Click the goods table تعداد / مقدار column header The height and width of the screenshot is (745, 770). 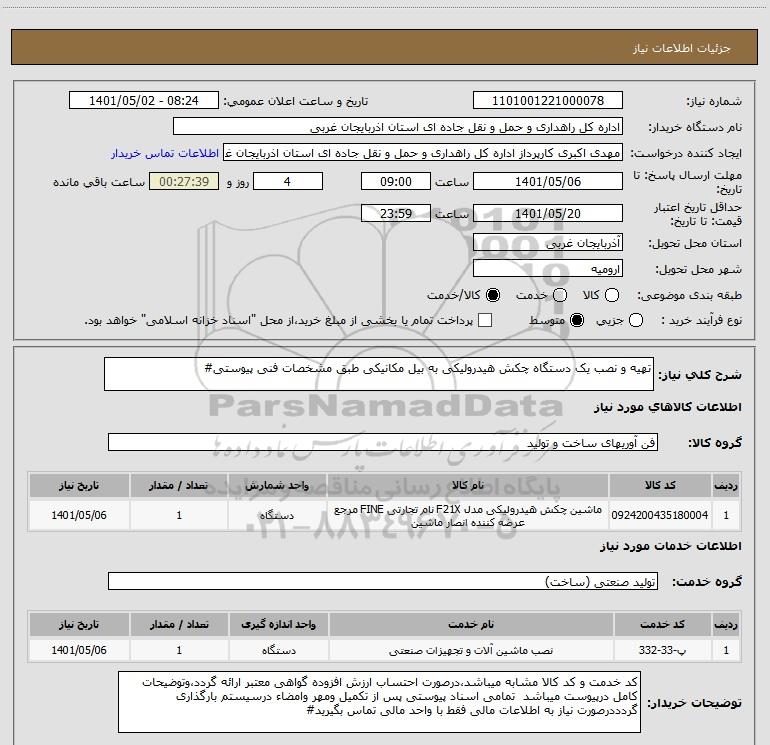point(179,486)
